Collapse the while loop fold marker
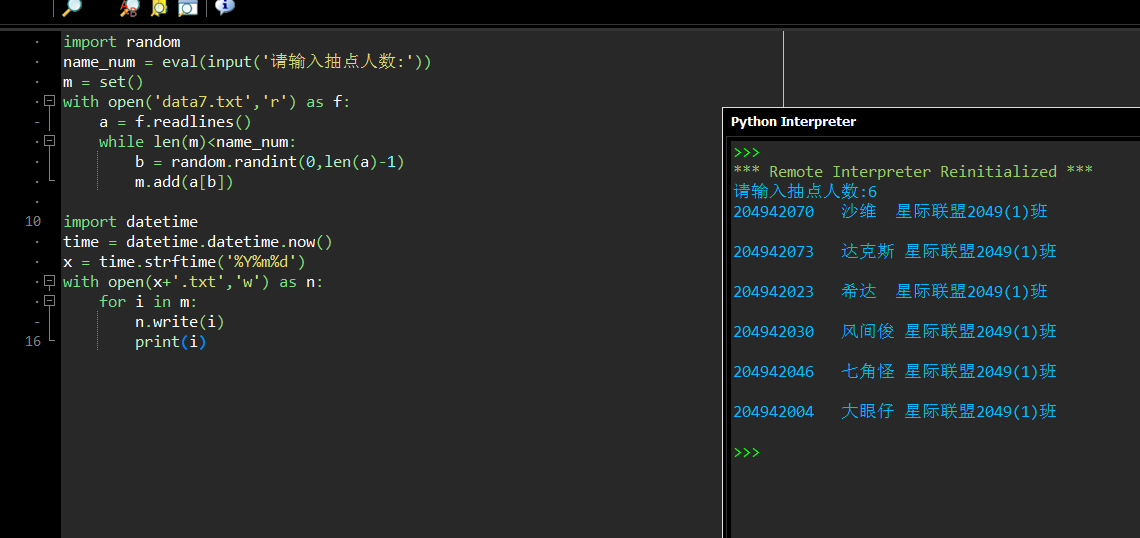1140x538 pixels. [48, 141]
